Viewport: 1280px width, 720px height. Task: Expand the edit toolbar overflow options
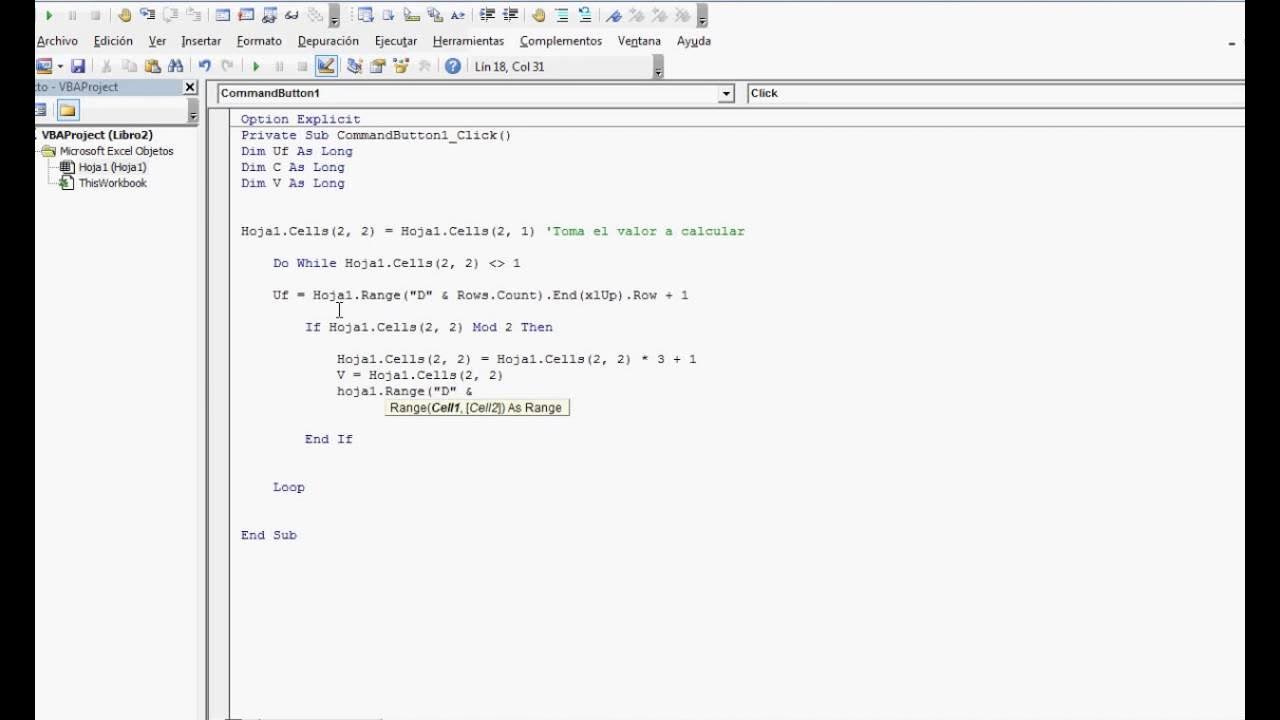point(703,16)
